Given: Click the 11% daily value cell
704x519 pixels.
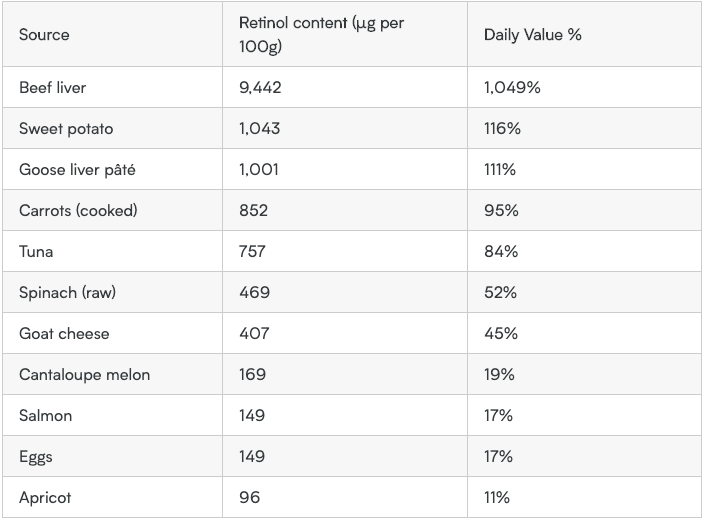Looking at the screenshot, I should (584, 497).
